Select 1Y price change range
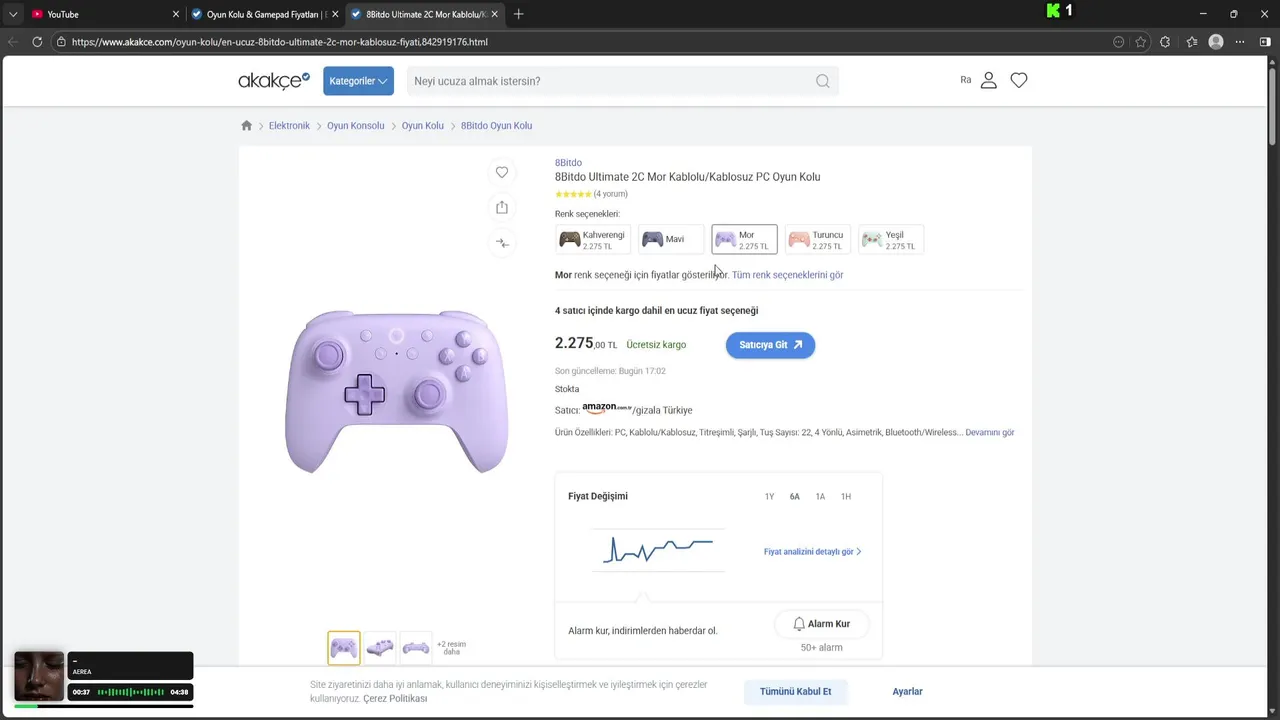 pyautogui.click(x=769, y=497)
